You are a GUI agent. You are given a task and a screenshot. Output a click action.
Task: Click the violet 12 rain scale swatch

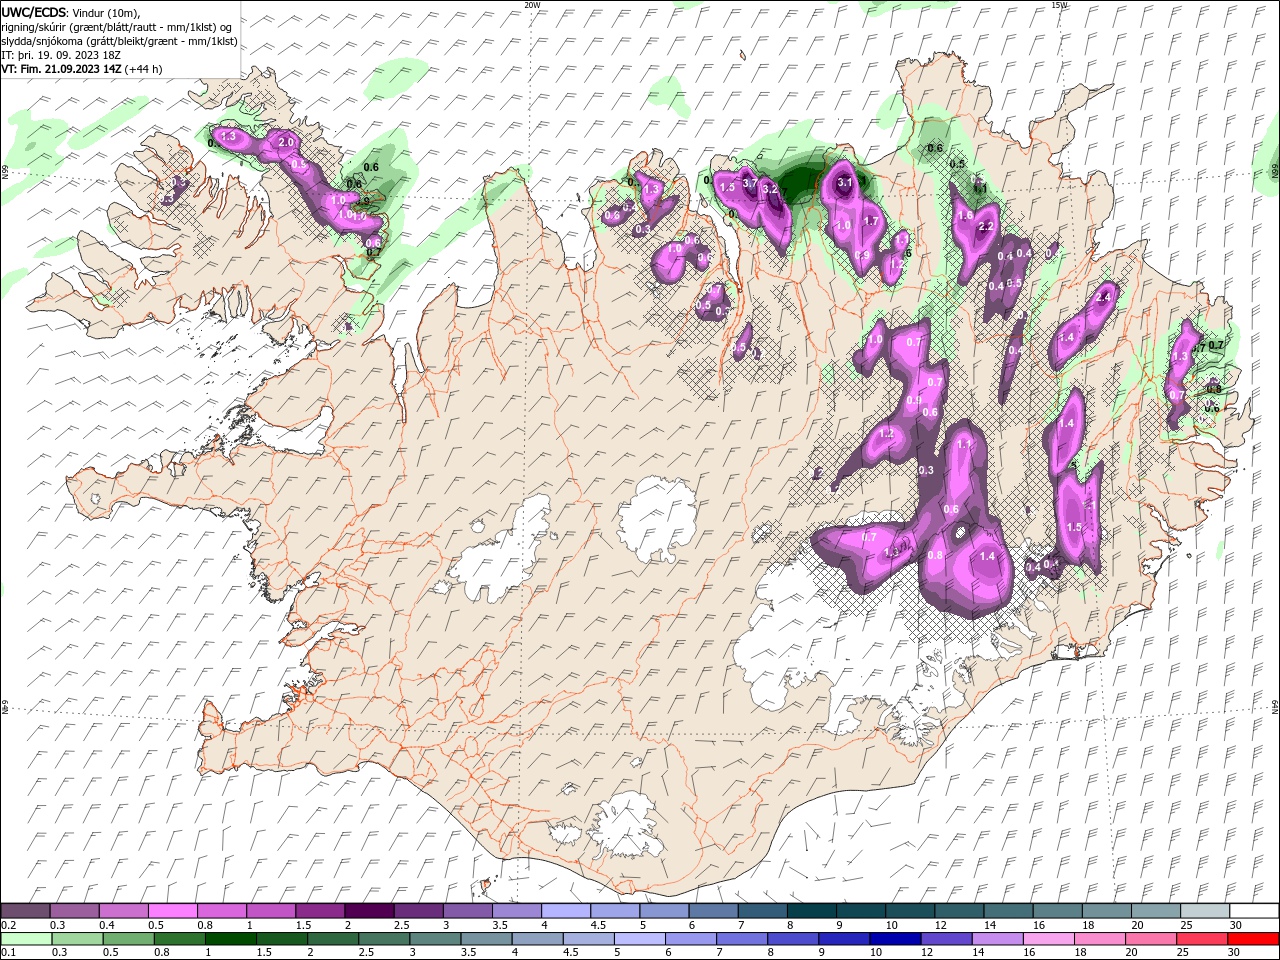point(945,939)
